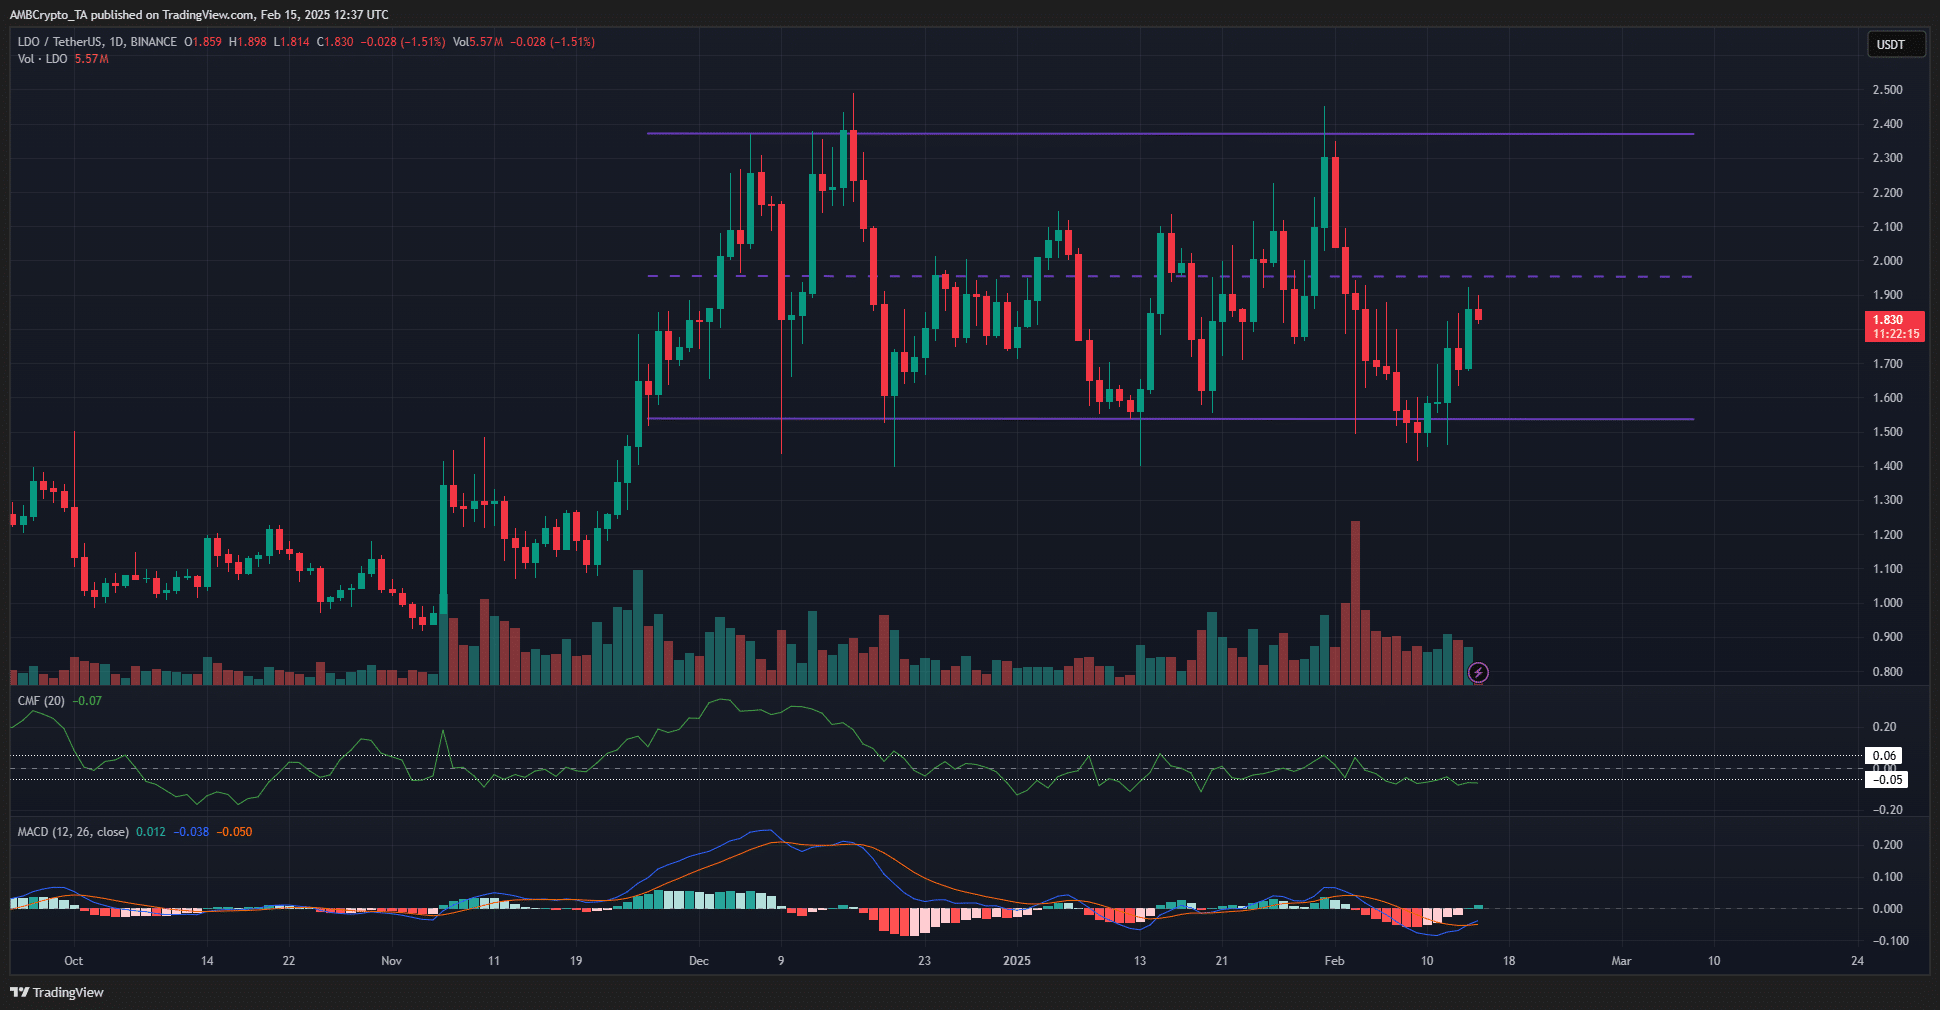The width and height of the screenshot is (1940, 1010).
Task: Open the USDT currency selector
Action: click(1895, 44)
